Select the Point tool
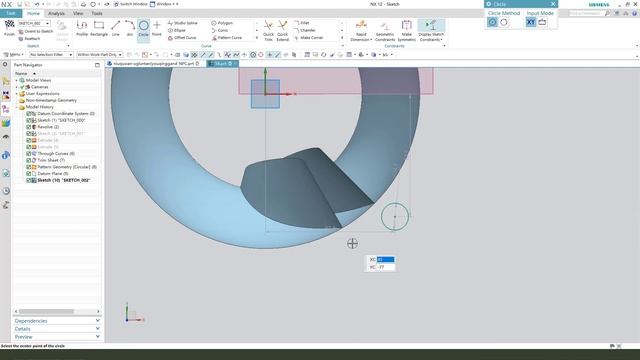Viewport: 640px width, 360px height. click(x=157, y=28)
